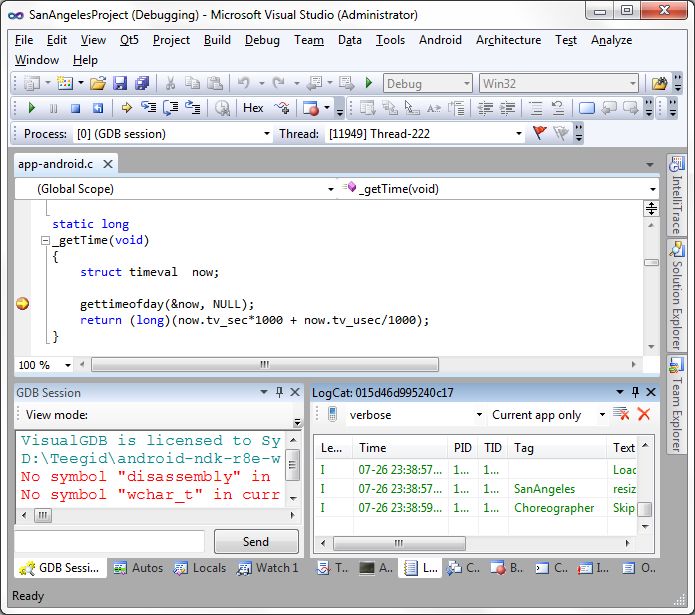695x615 pixels.
Task: Click the Save All icon
Action: (x=142, y=83)
